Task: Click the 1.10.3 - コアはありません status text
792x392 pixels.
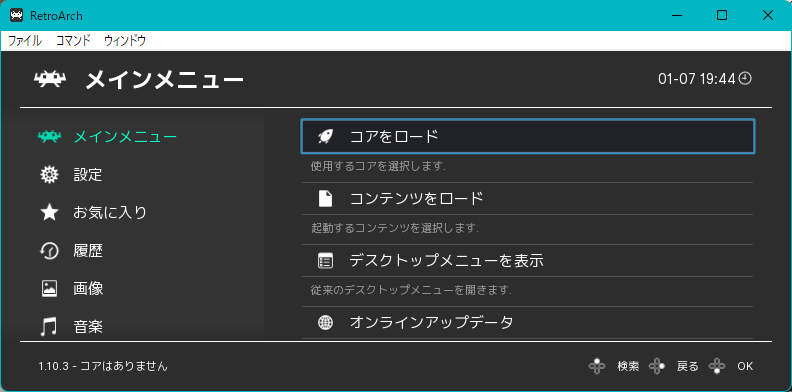Action: [103, 366]
